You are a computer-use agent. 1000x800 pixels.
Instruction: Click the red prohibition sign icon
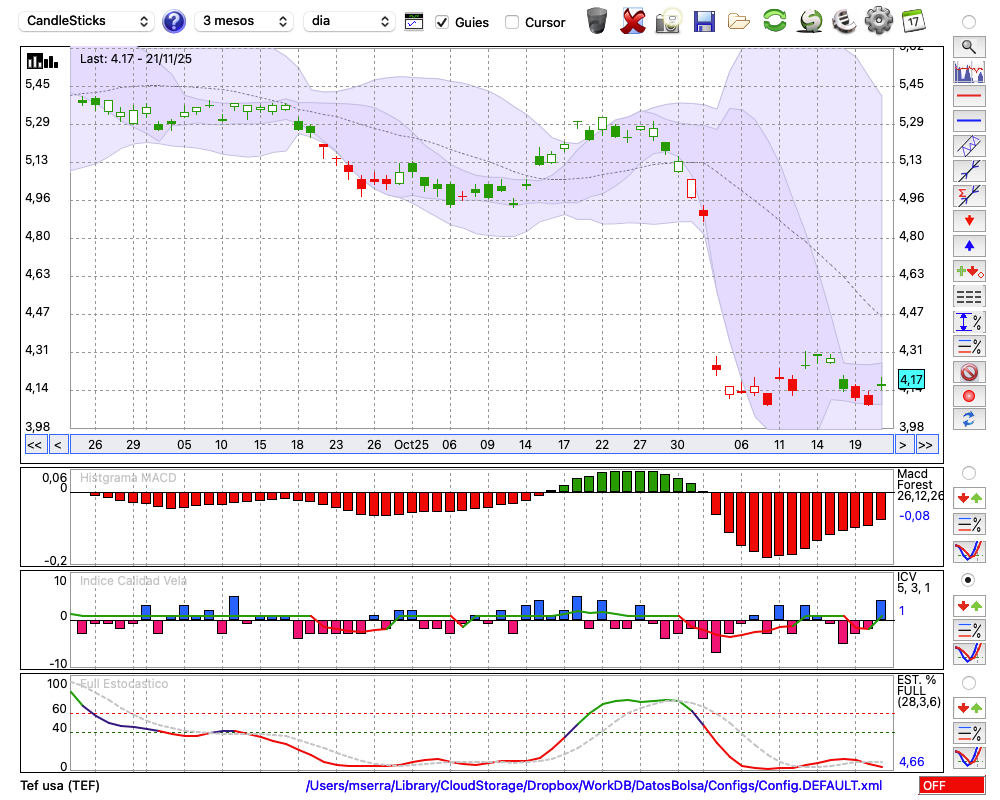[967, 373]
